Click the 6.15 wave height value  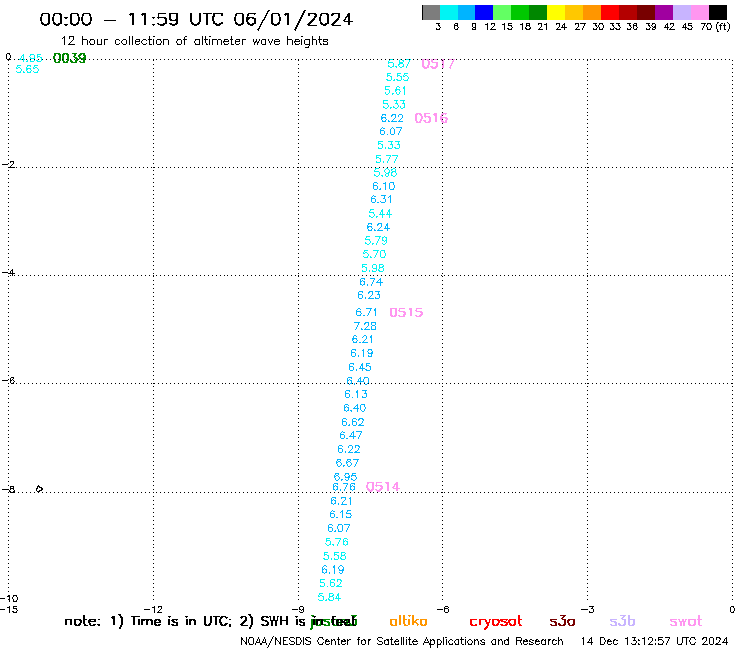[x=341, y=515]
